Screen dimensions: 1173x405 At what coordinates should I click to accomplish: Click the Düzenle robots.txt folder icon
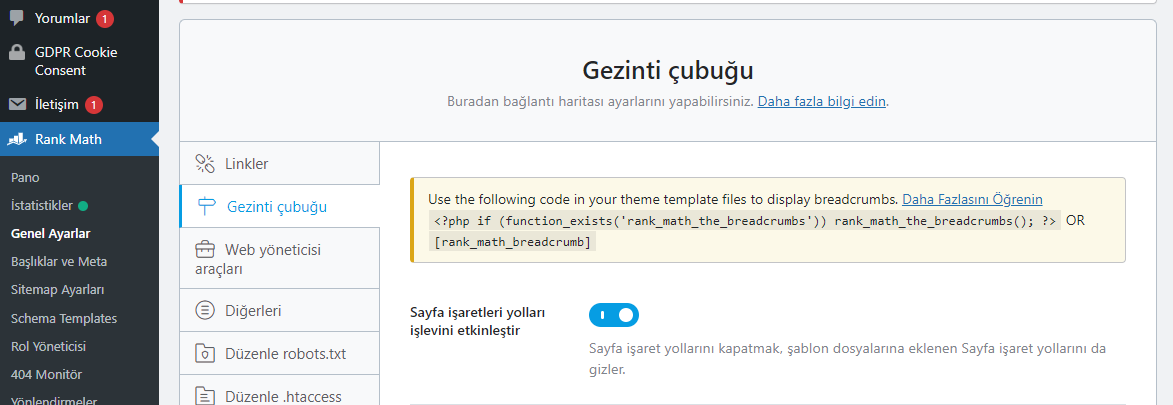(204, 353)
